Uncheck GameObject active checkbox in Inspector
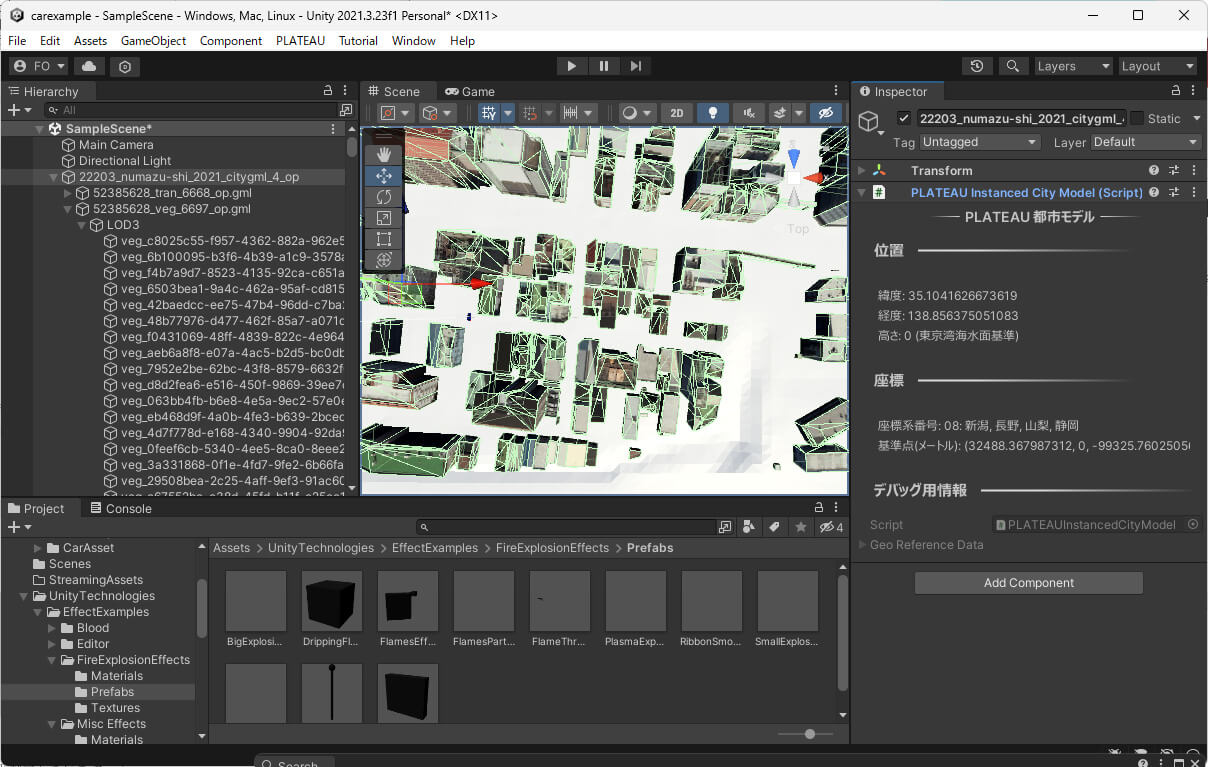This screenshot has width=1208, height=767. coord(905,118)
